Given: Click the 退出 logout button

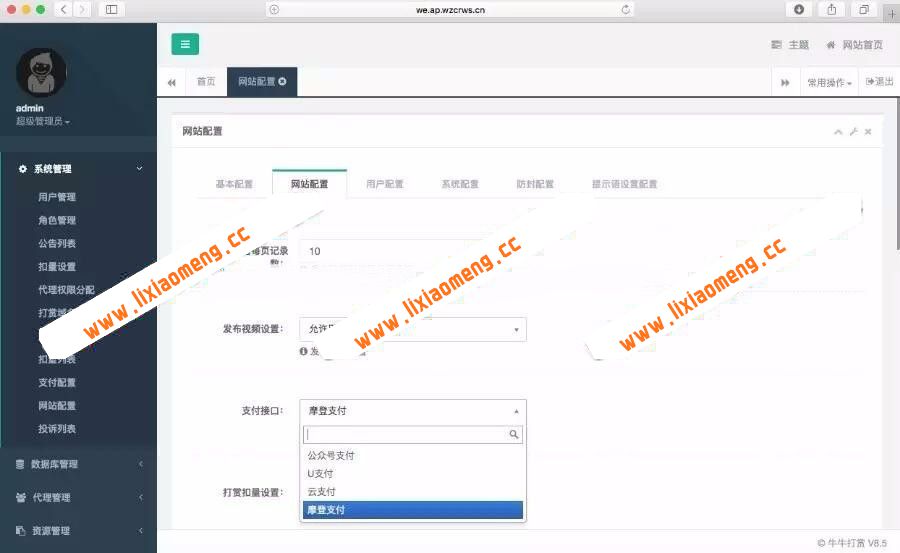Looking at the screenshot, I should coord(879,82).
